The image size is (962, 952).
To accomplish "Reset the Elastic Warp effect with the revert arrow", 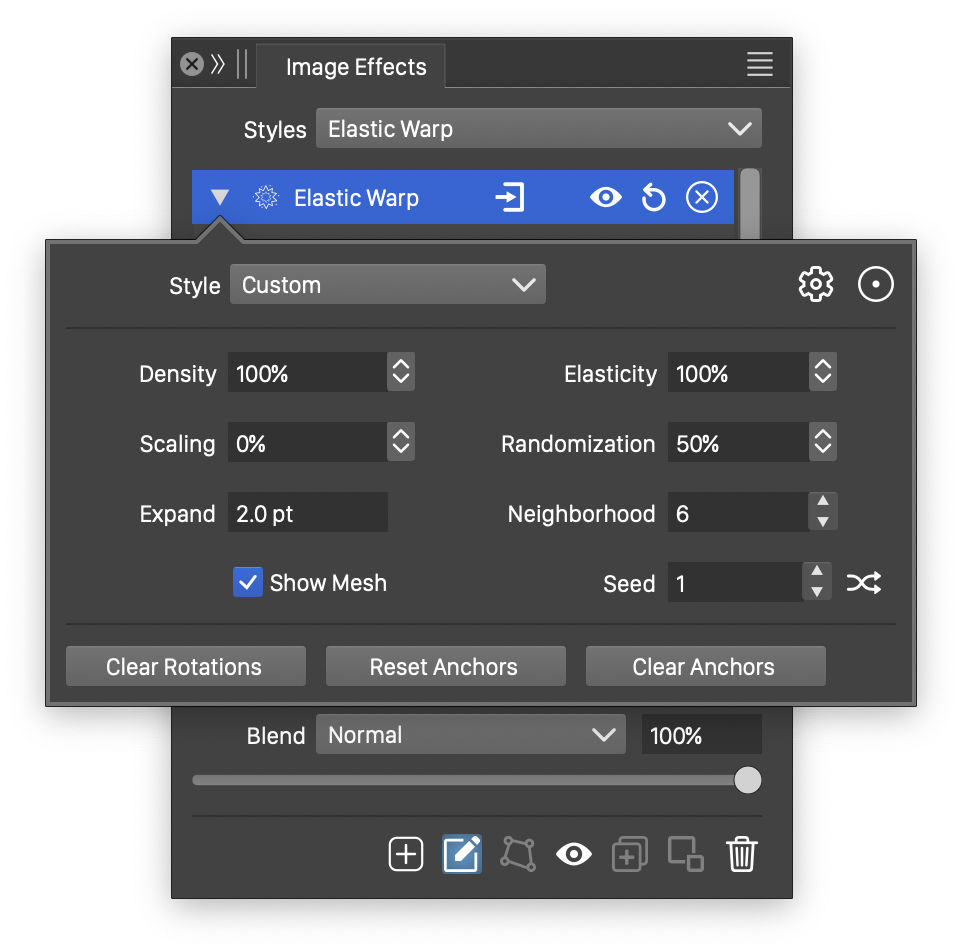I will [x=654, y=198].
